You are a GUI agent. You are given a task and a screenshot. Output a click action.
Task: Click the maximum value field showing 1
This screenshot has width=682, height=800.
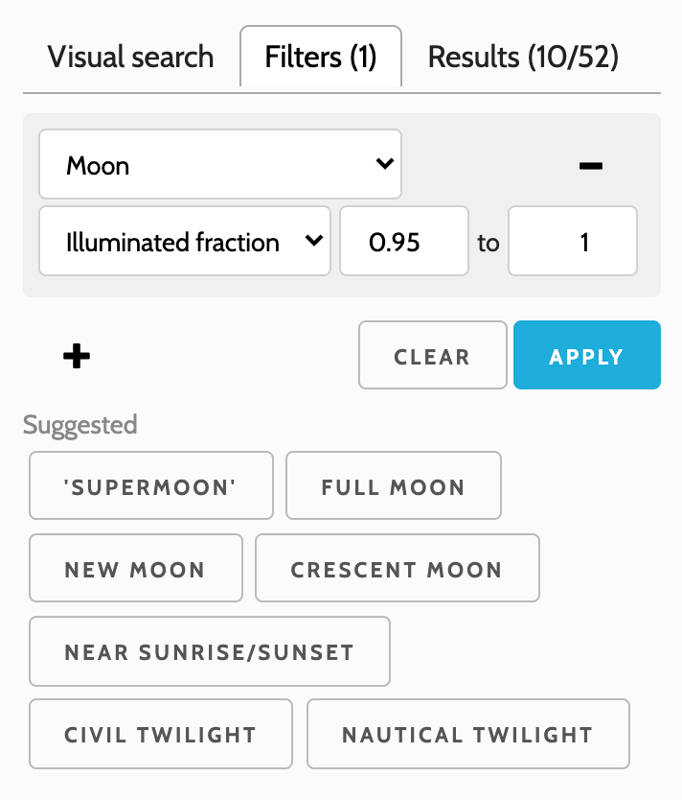pos(572,242)
